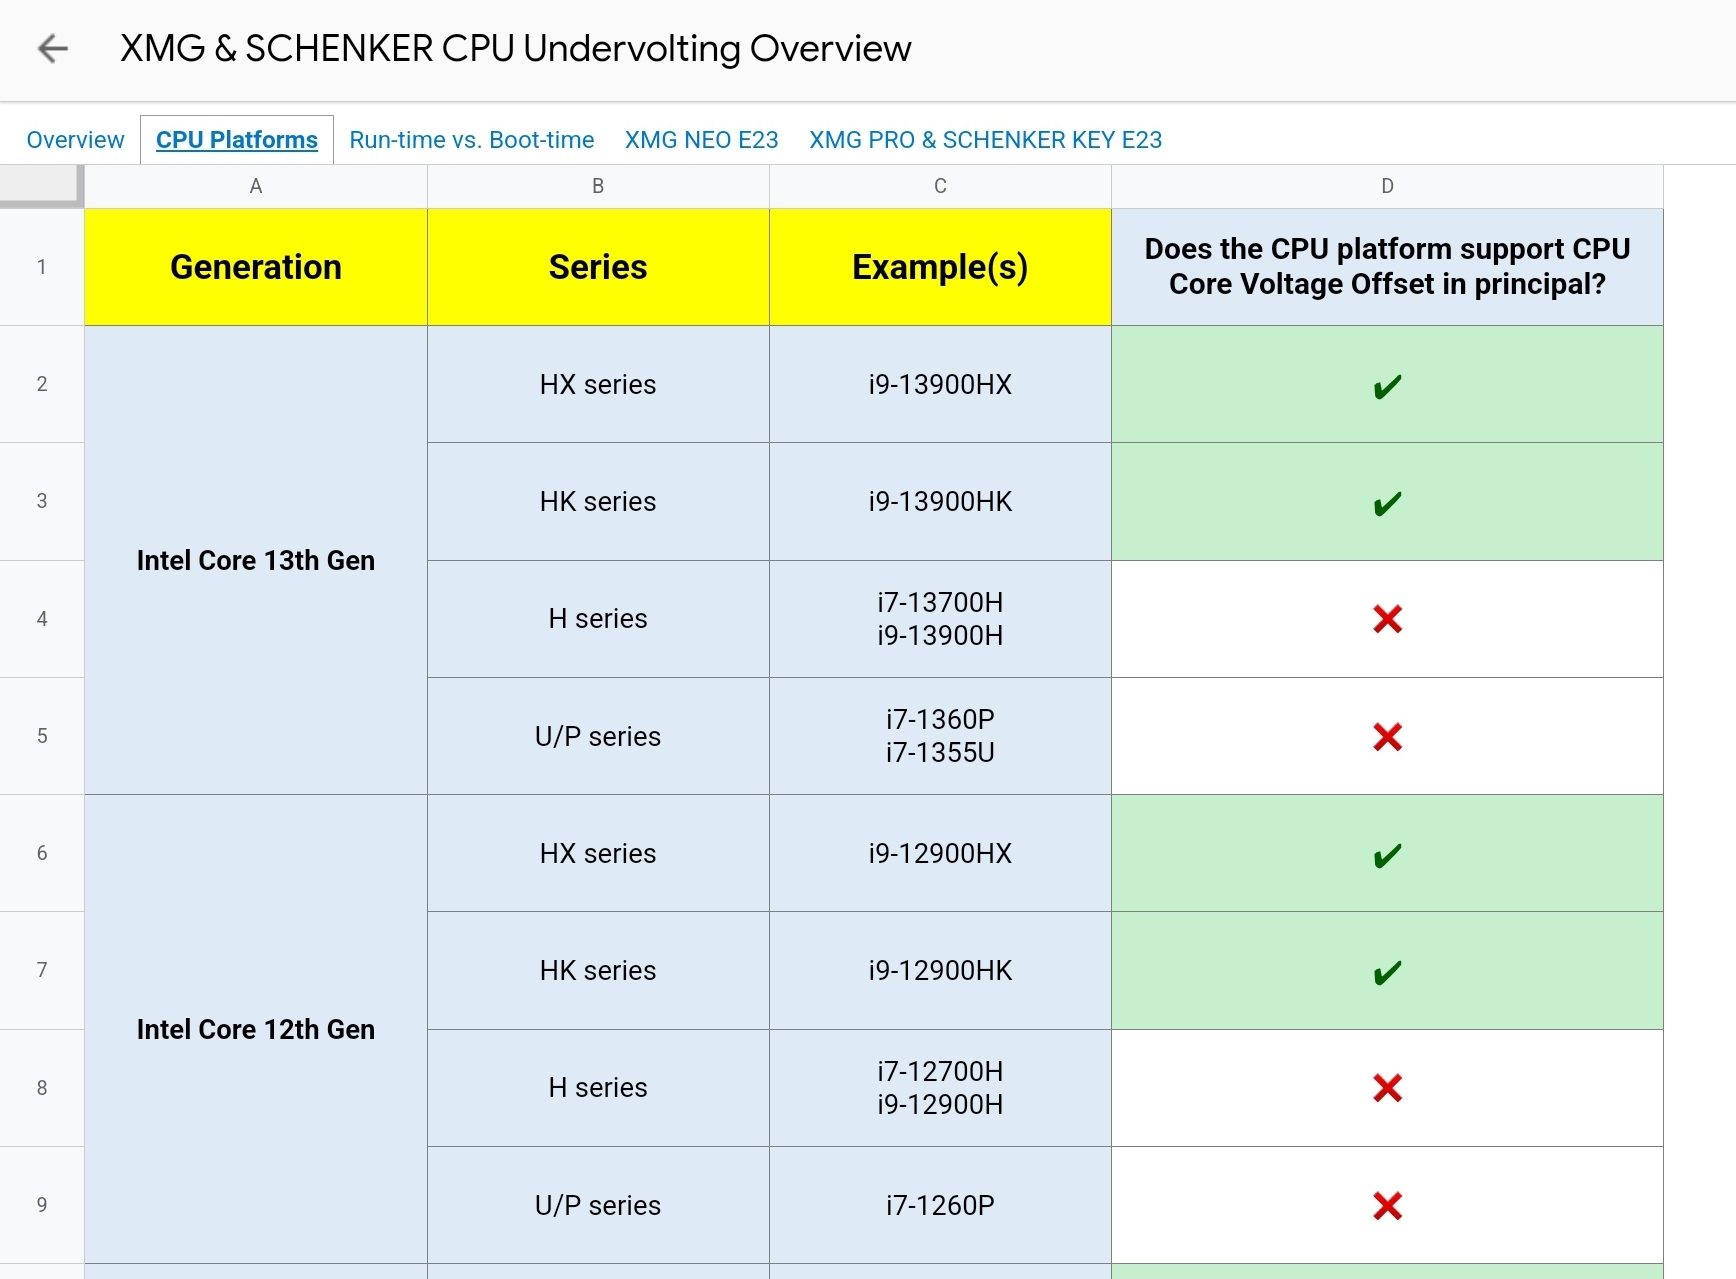Image resolution: width=1736 pixels, height=1279 pixels.
Task: Select HX series cell in row 6
Action: click(598, 853)
